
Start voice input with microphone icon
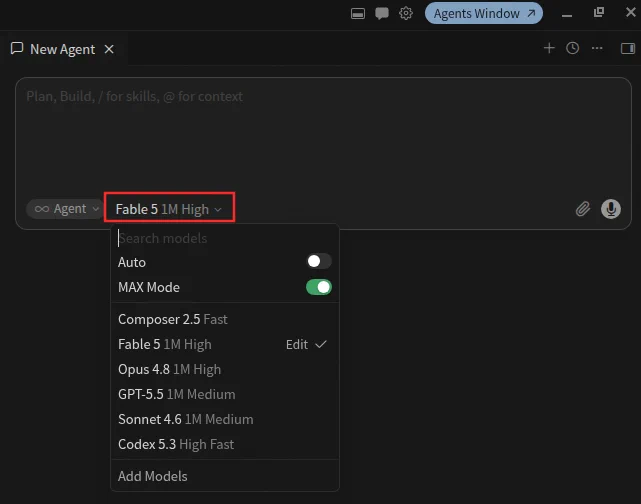click(611, 209)
